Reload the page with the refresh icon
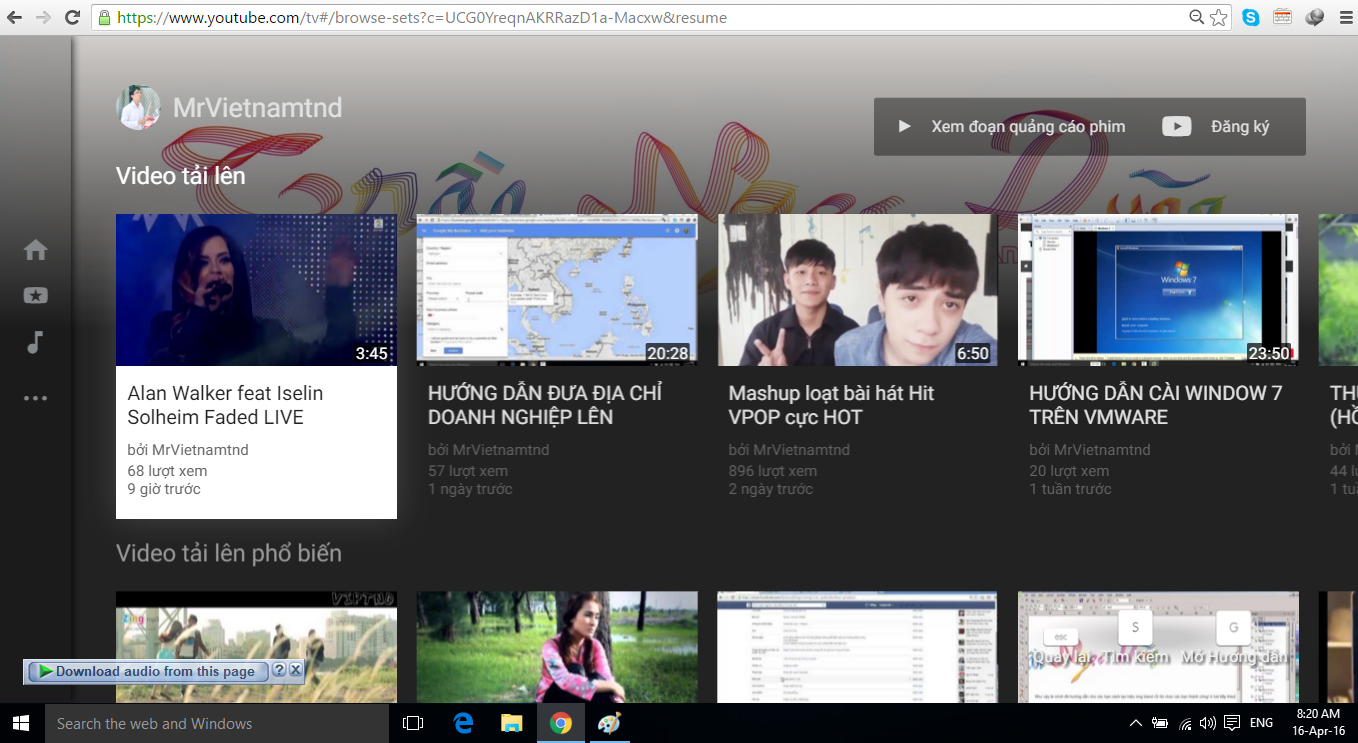Viewport: 1358px width, 743px height. [72, 17]
